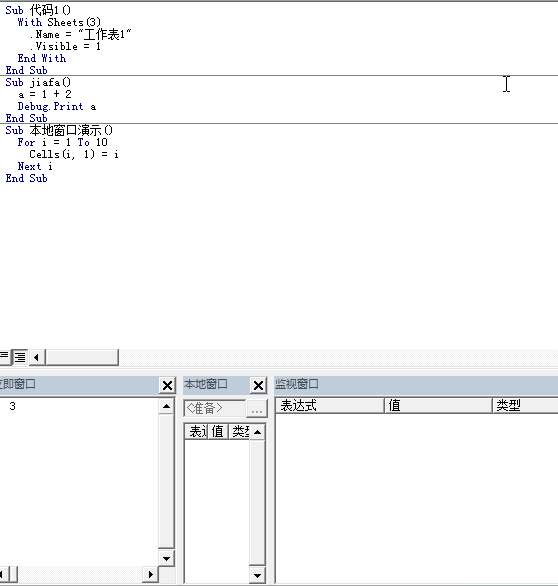Place cursor on Debug.Print a line
Screen dimensions: 558x586
57,107
